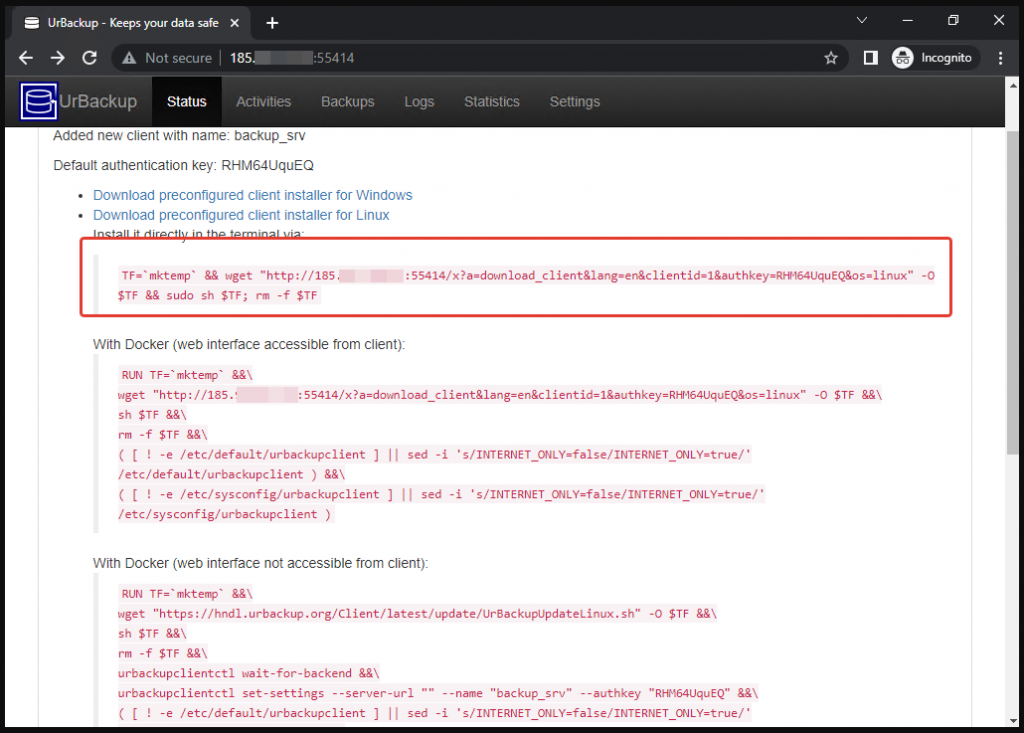Viewport: 1024px width, 733px height.
Task: Click the UrBackup logo icon
Action: point(39,102)
